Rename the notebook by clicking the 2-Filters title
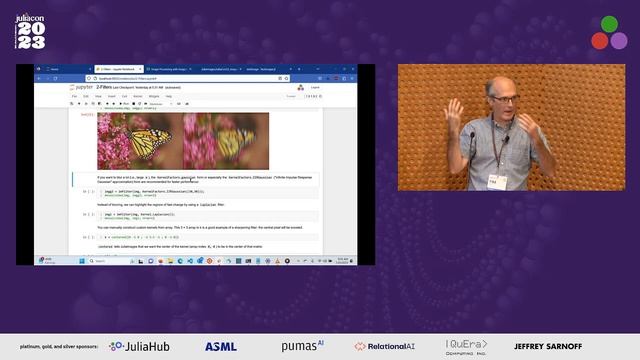The height and width of the screenshot is (360, 640). pyautogui.click(x=104, y=87)
